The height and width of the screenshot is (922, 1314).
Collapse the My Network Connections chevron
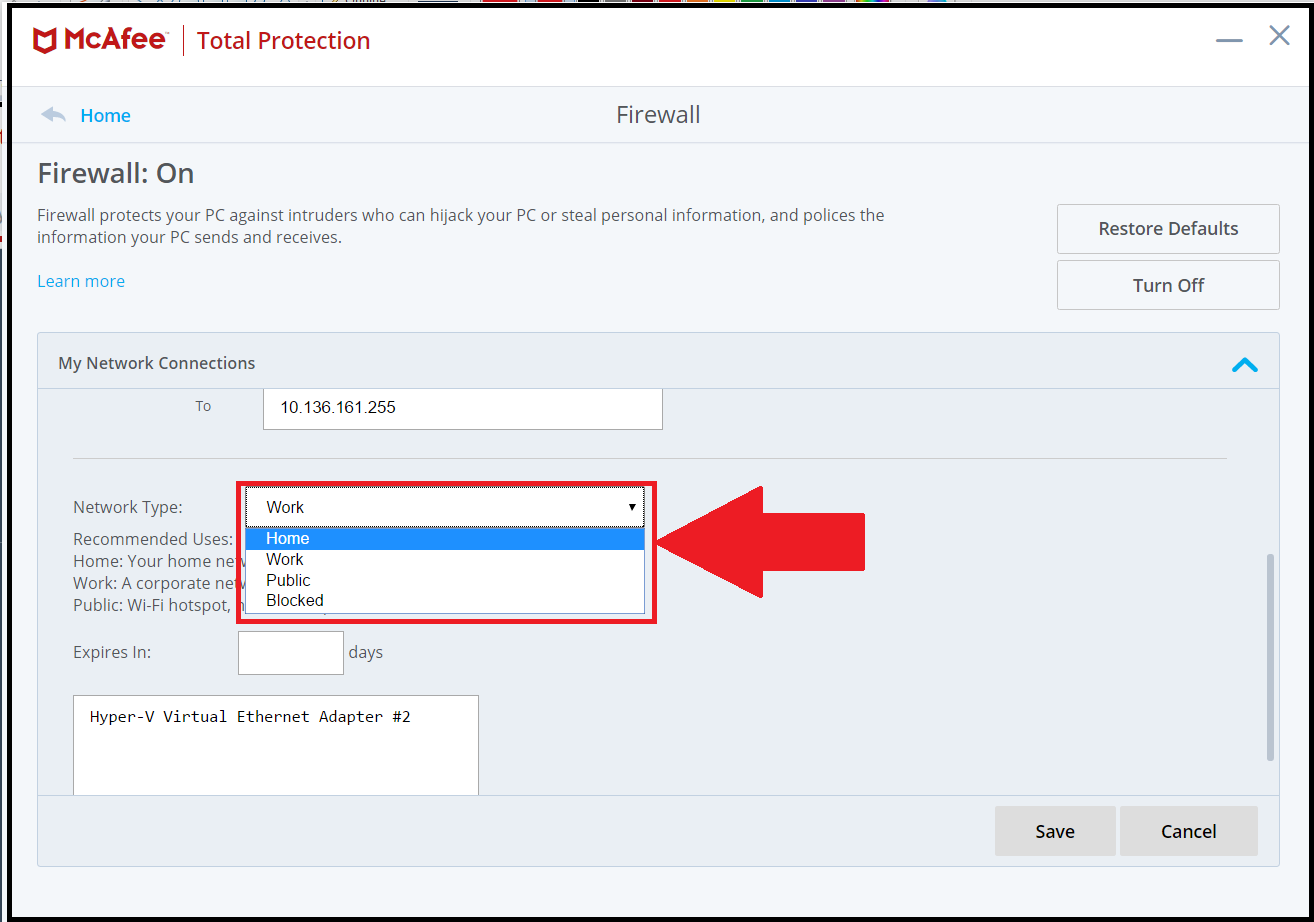point(1244,364)
